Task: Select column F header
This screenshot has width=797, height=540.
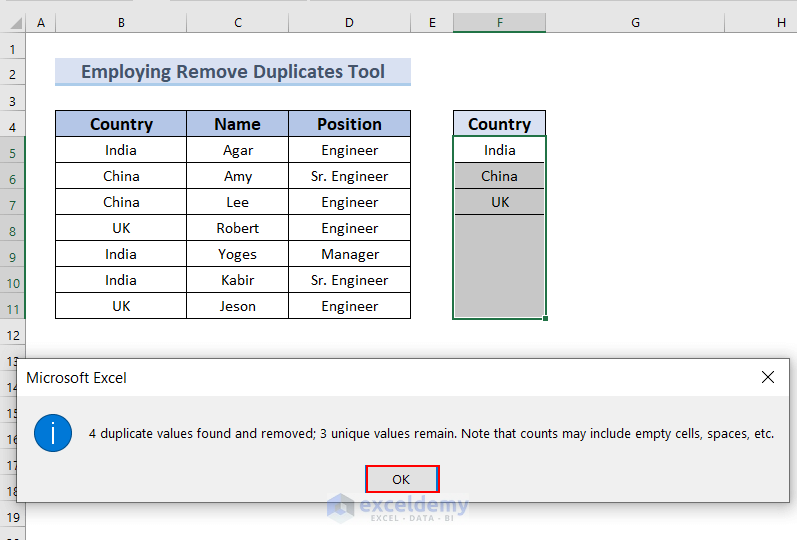Action: (x=500, y=23)
